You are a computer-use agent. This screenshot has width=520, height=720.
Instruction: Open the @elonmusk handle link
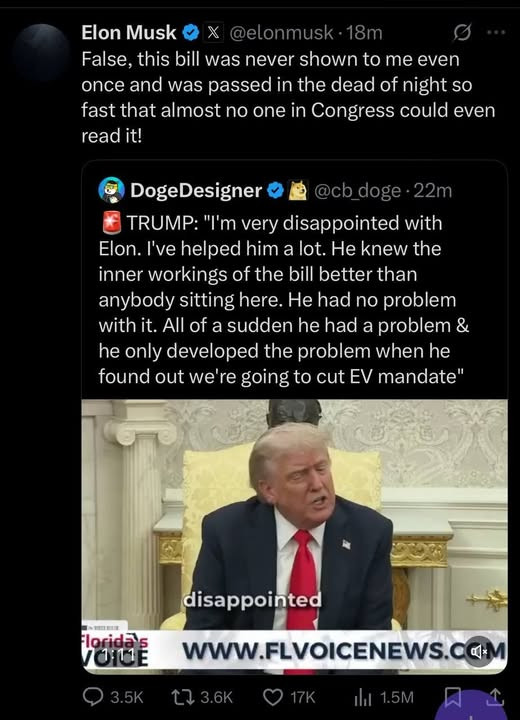pyautogui.click(x=281, y=33)
